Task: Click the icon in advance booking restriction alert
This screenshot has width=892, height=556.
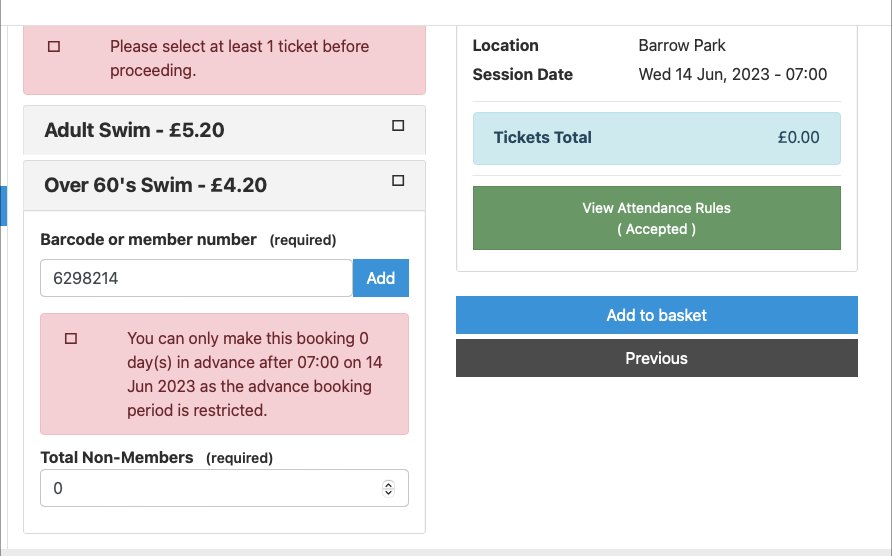Action: pyautogui.click(x=71, y=339)
